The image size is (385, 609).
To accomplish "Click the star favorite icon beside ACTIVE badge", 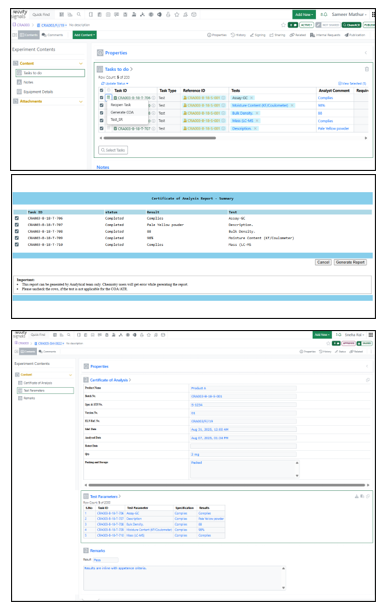I will (283, 25).
